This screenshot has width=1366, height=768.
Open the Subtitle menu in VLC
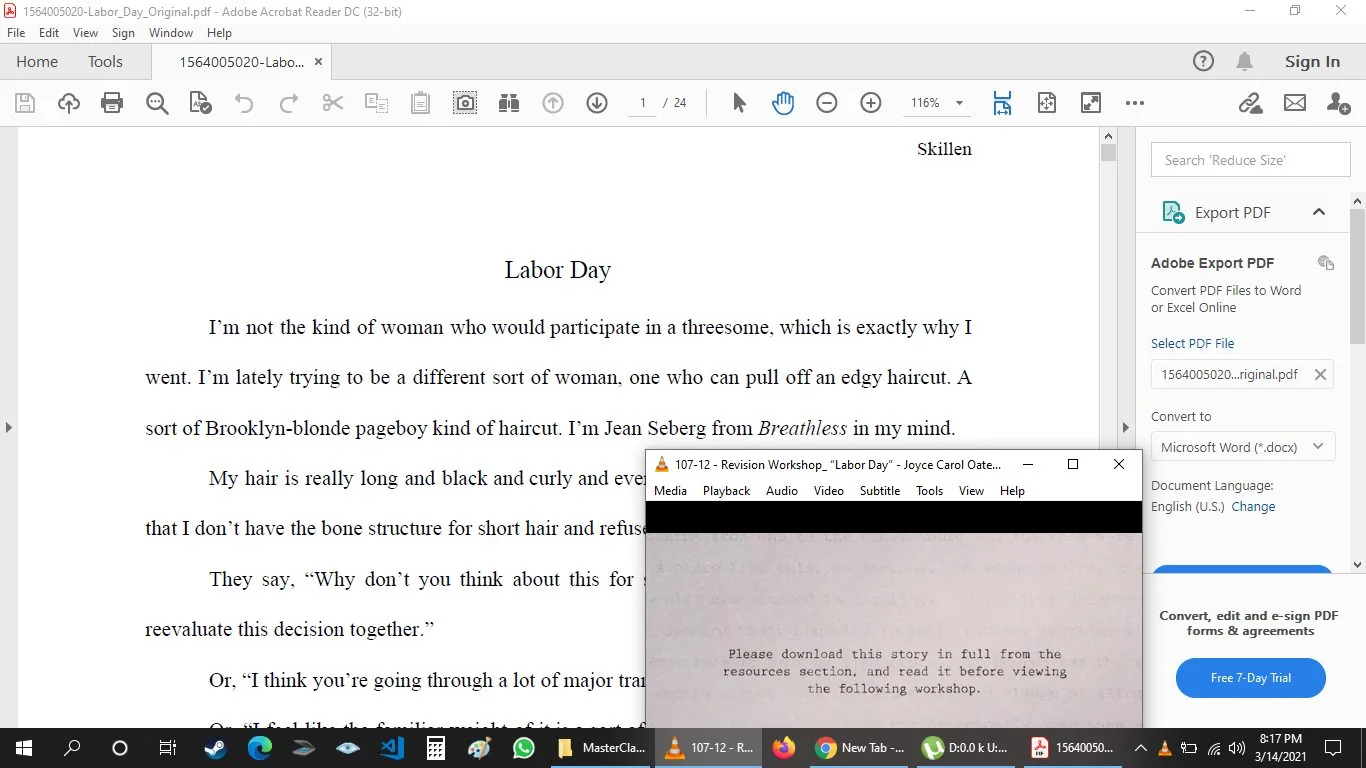coord(880,491)
